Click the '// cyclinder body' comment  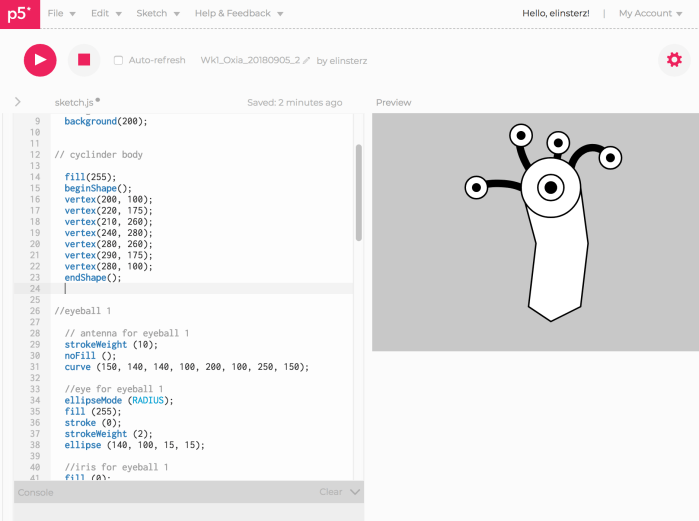(99, 155)
